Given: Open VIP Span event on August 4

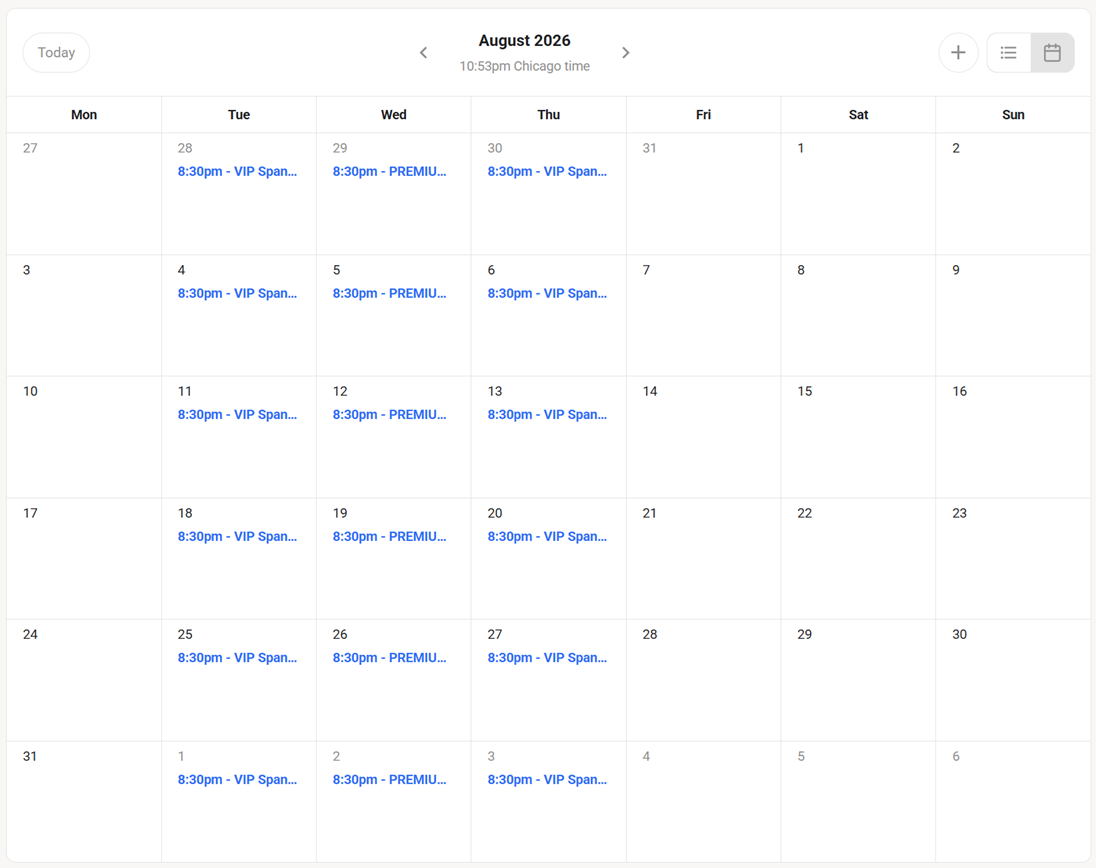Looking at the screenshot, I should click(238, 294).
